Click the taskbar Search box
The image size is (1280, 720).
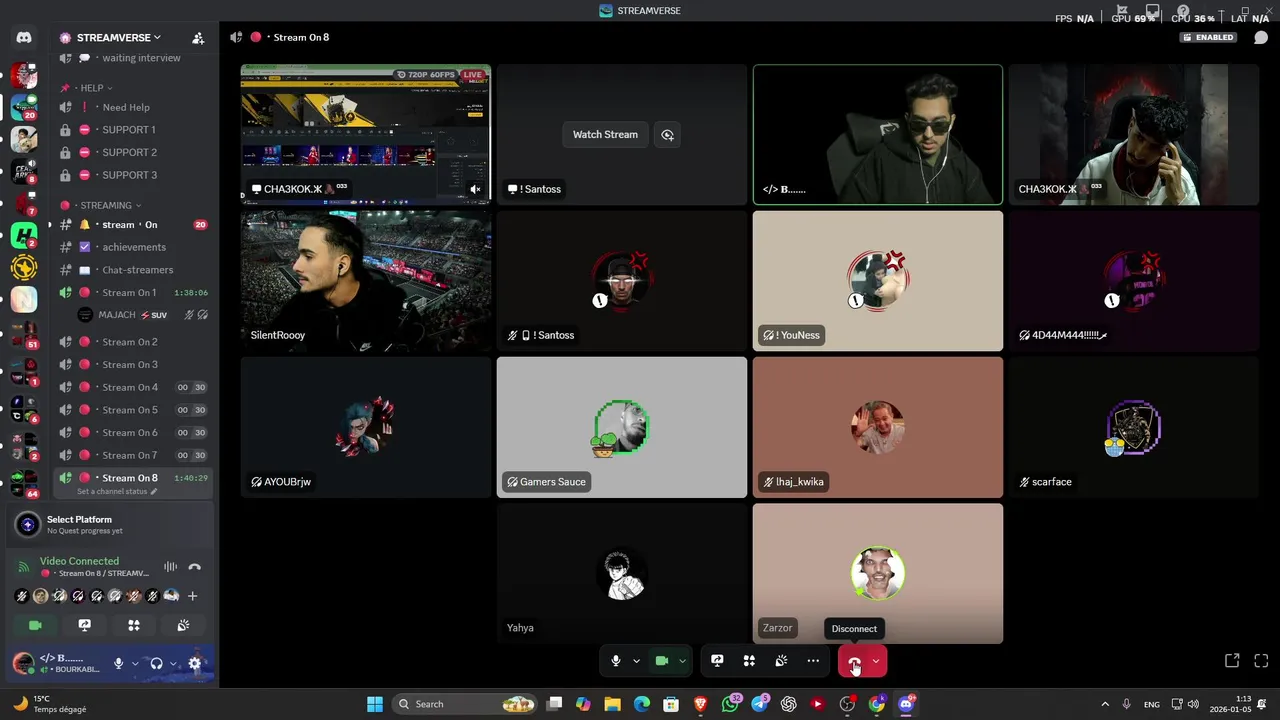point(465,704)
